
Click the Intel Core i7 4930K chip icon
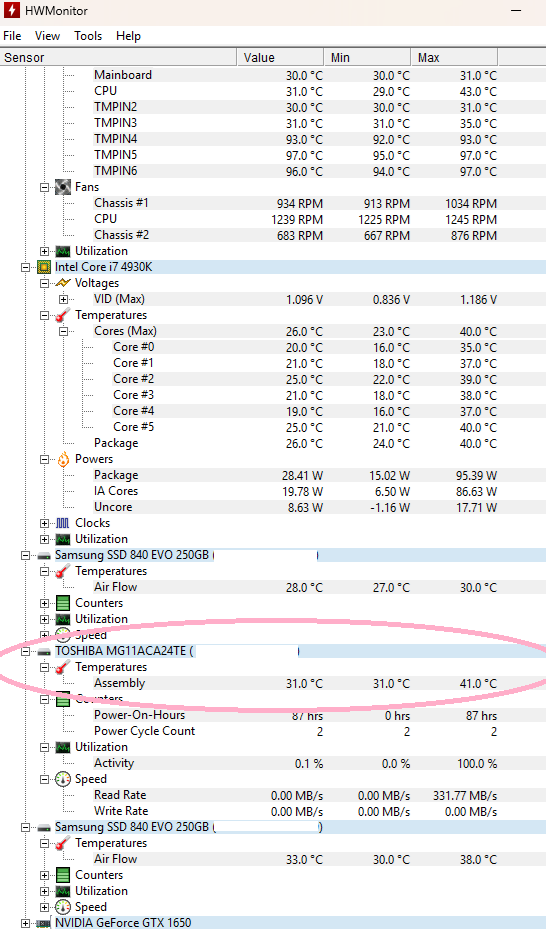[x=44, y=267]
